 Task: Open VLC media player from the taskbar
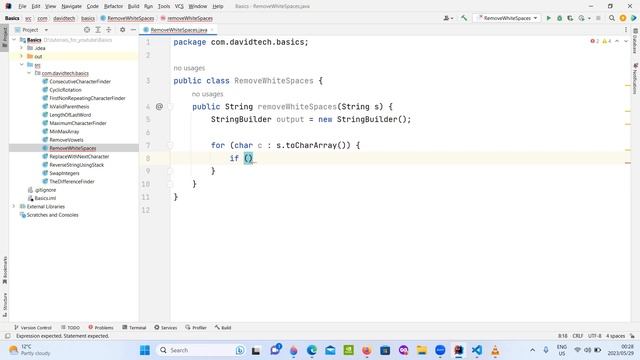495,350
